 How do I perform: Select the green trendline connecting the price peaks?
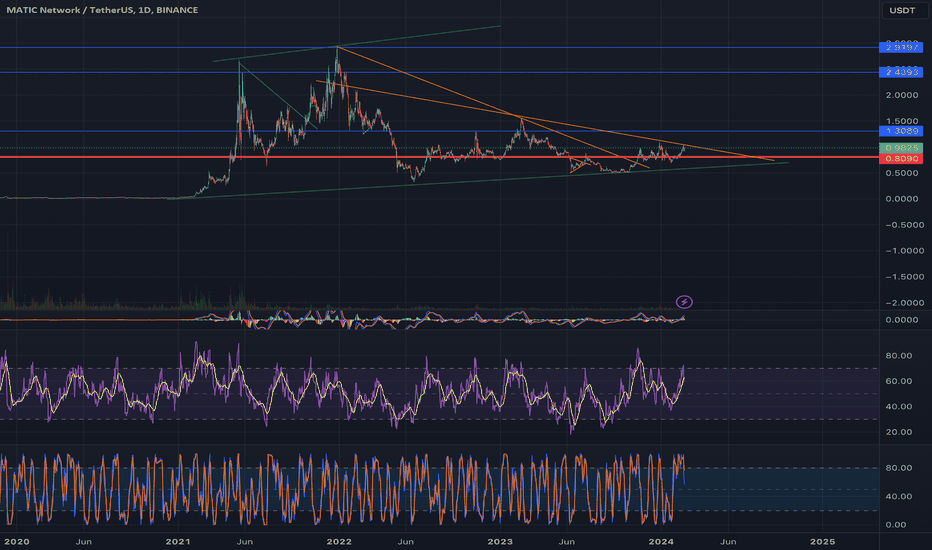point(357,43)
